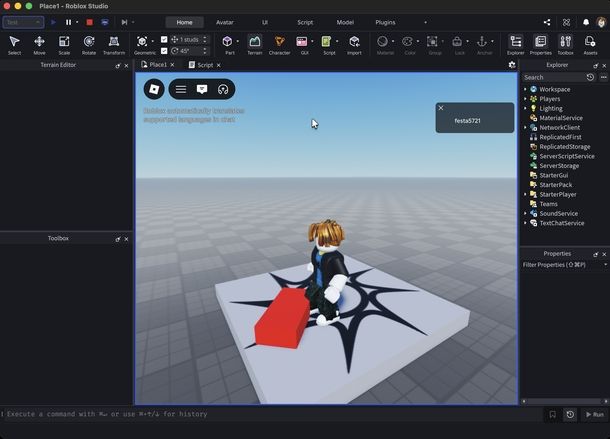Open the Material picker
Screen dimensions: 610x439
[x=383, y=42]
